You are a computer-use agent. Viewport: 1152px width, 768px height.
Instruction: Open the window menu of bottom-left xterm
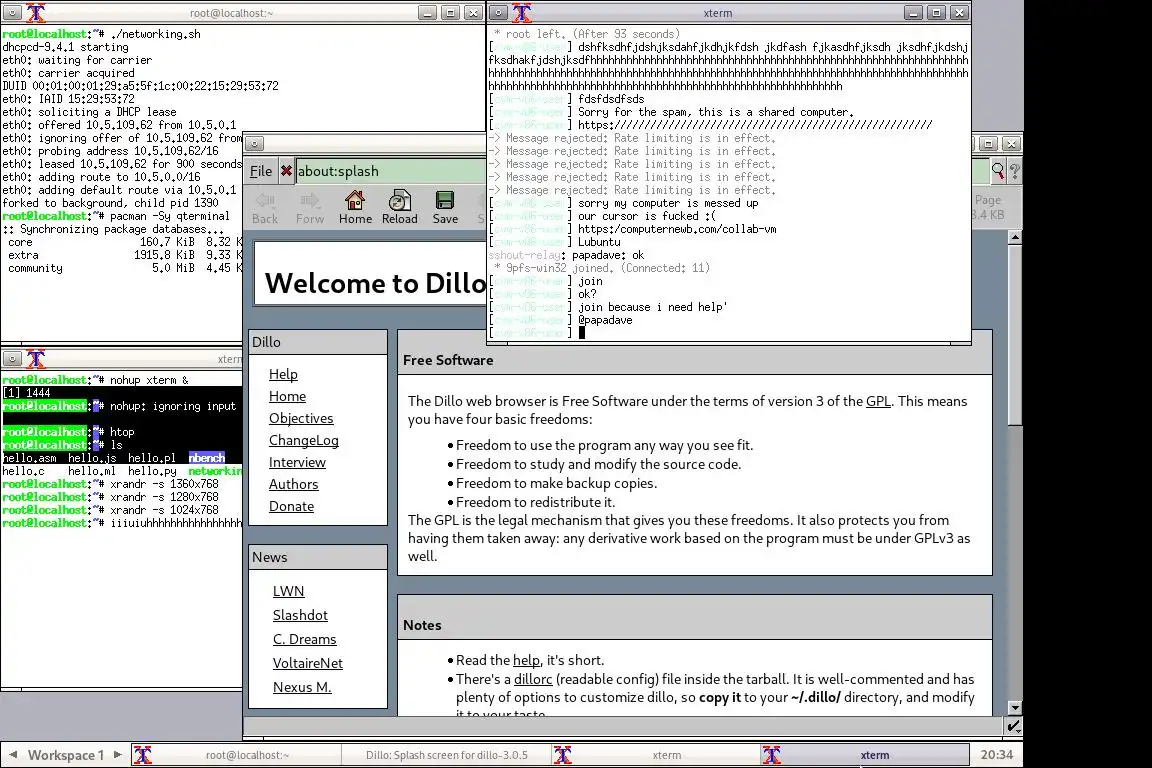(x=12, y=359)
